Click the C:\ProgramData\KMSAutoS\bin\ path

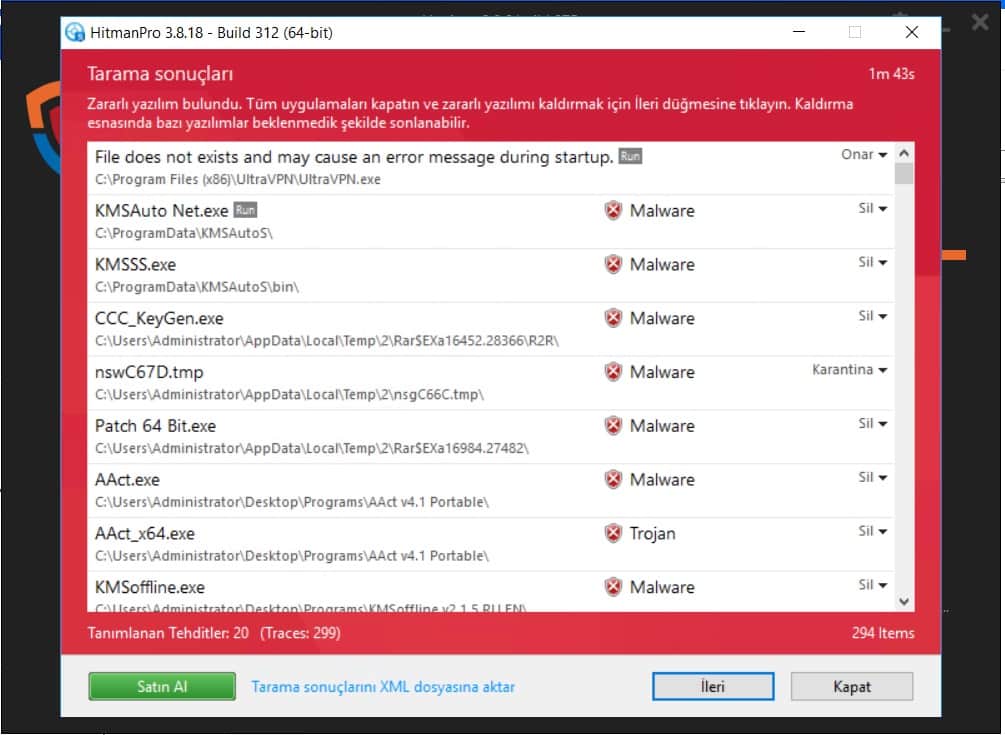[x=197, y=287]
